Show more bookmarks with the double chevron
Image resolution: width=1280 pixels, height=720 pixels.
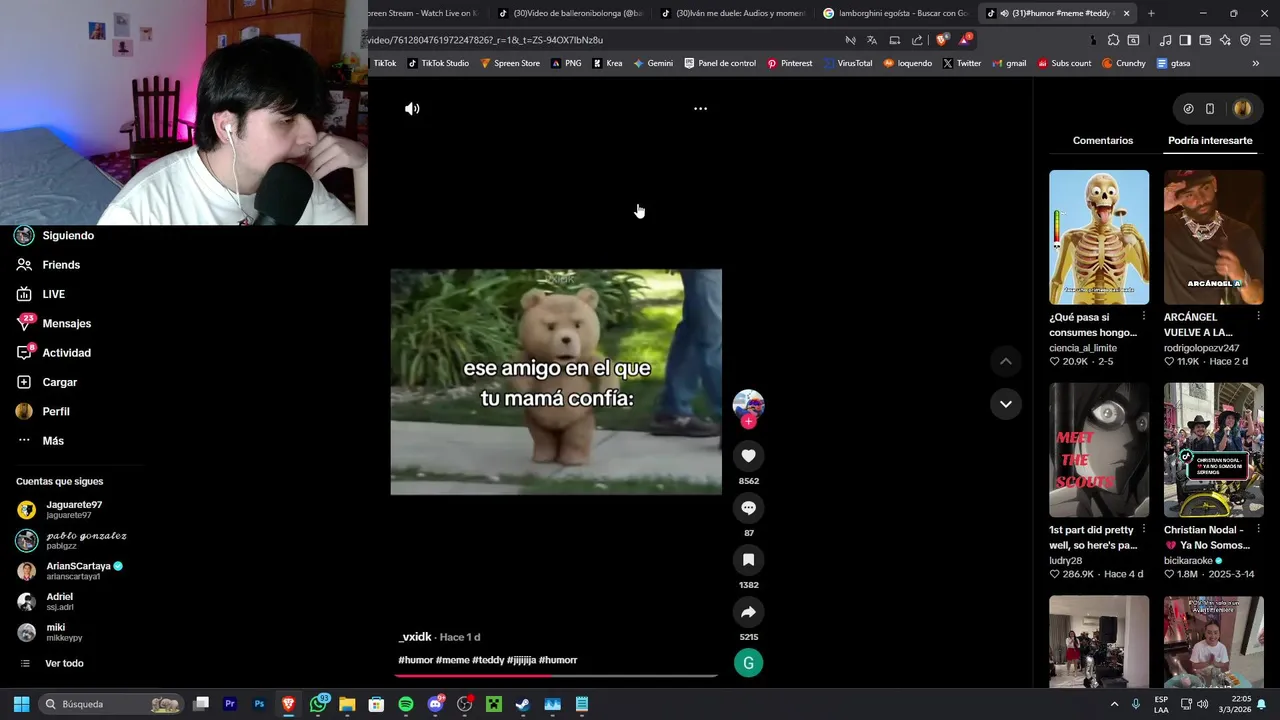click(x=1256, y=63)
